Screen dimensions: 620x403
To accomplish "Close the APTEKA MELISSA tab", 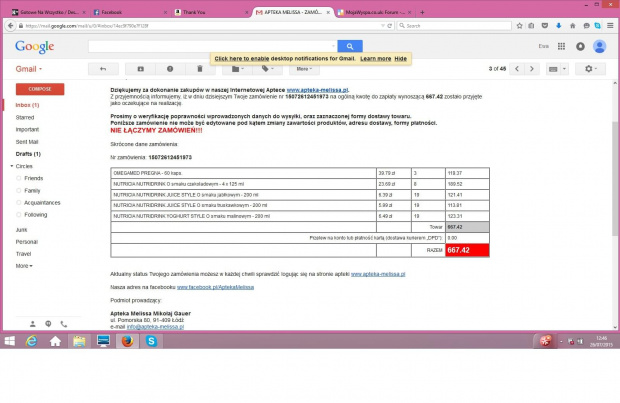I will 328,13.
